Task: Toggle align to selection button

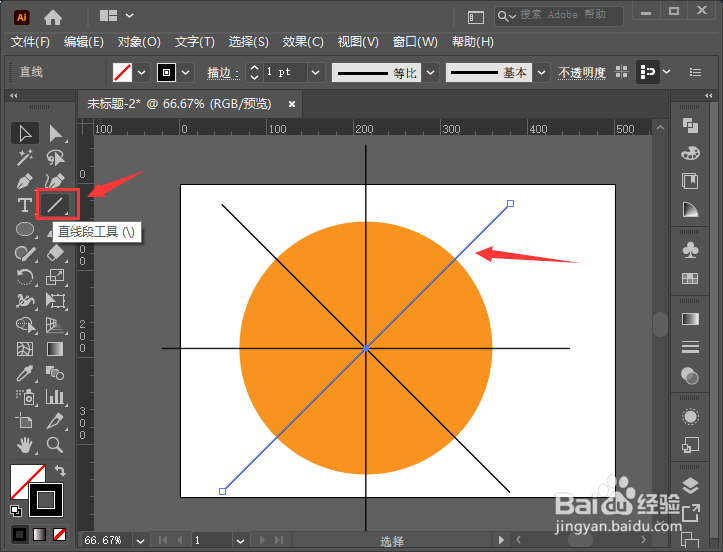Action: [x=647, y=72]
